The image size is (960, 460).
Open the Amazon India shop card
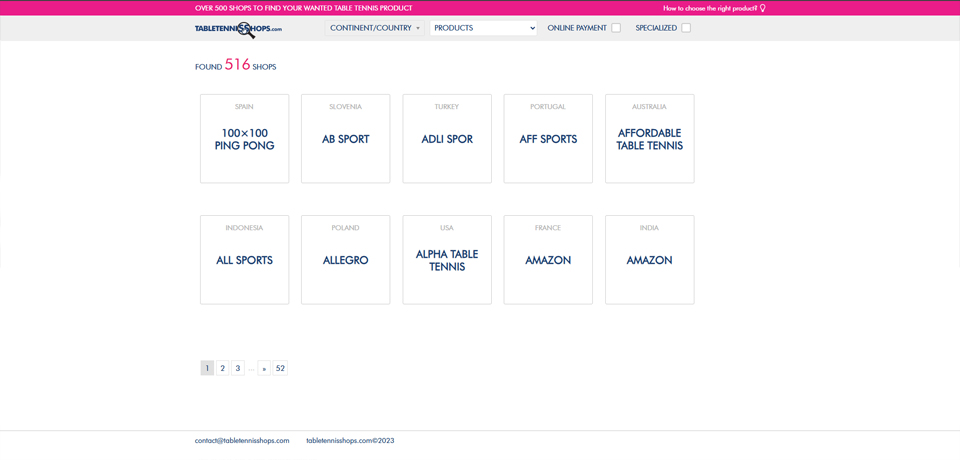coord(650,260)
